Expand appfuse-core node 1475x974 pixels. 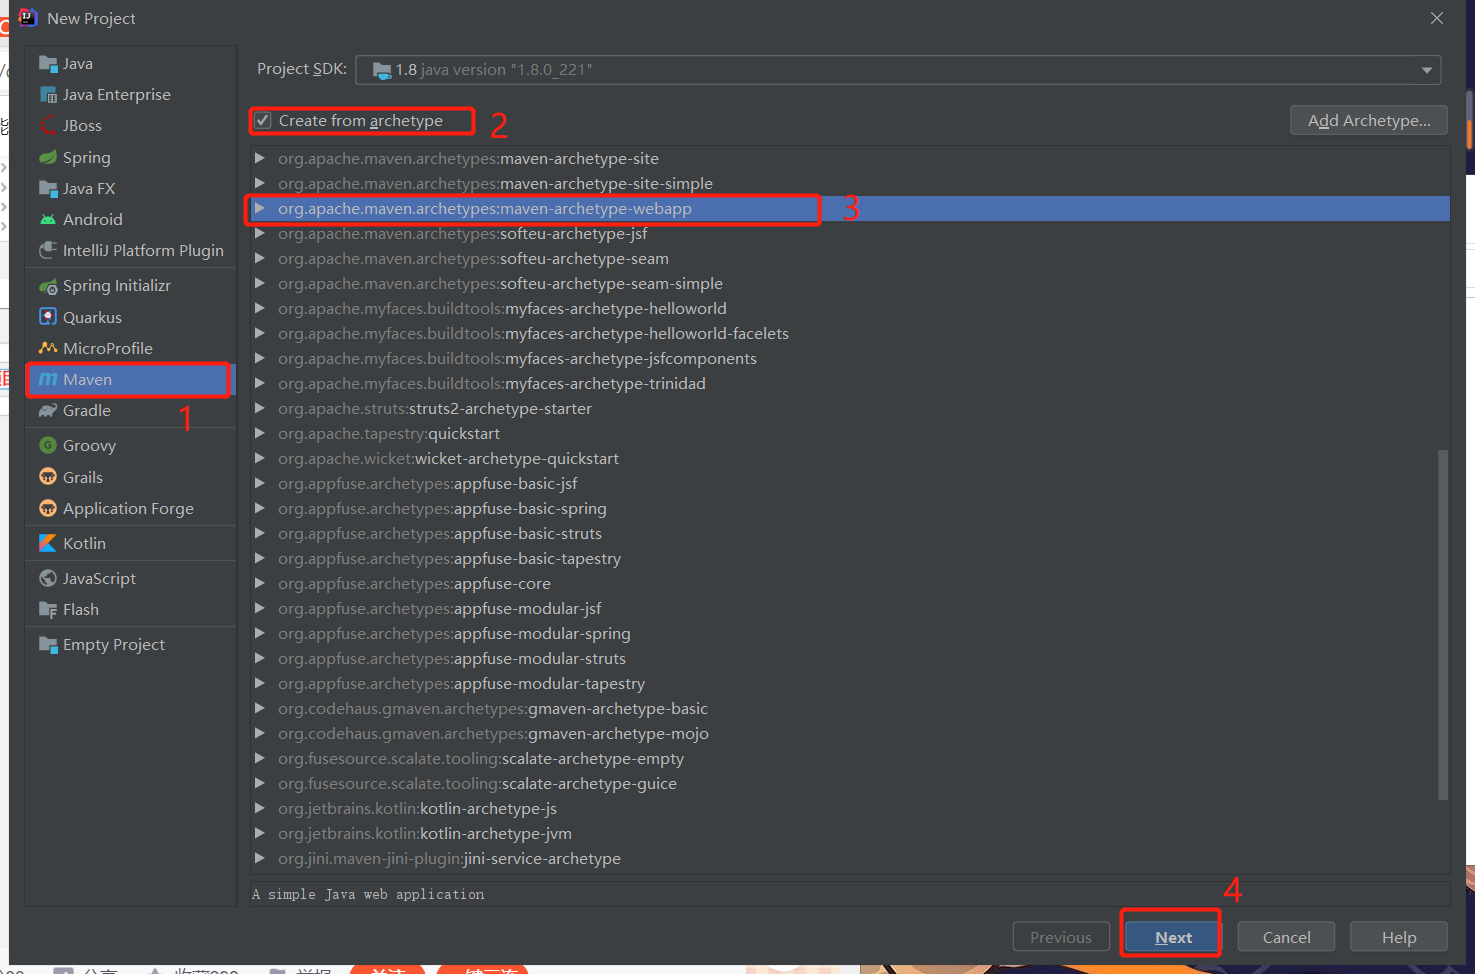click(260, 583)
